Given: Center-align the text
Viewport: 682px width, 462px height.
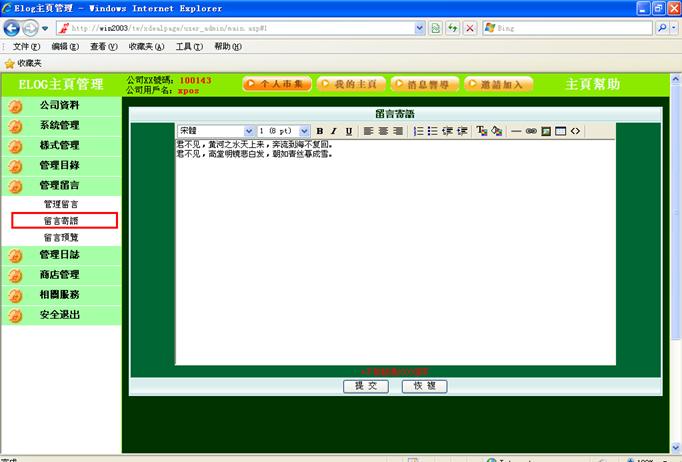Looking at the screenshot, I should (383, 131).
